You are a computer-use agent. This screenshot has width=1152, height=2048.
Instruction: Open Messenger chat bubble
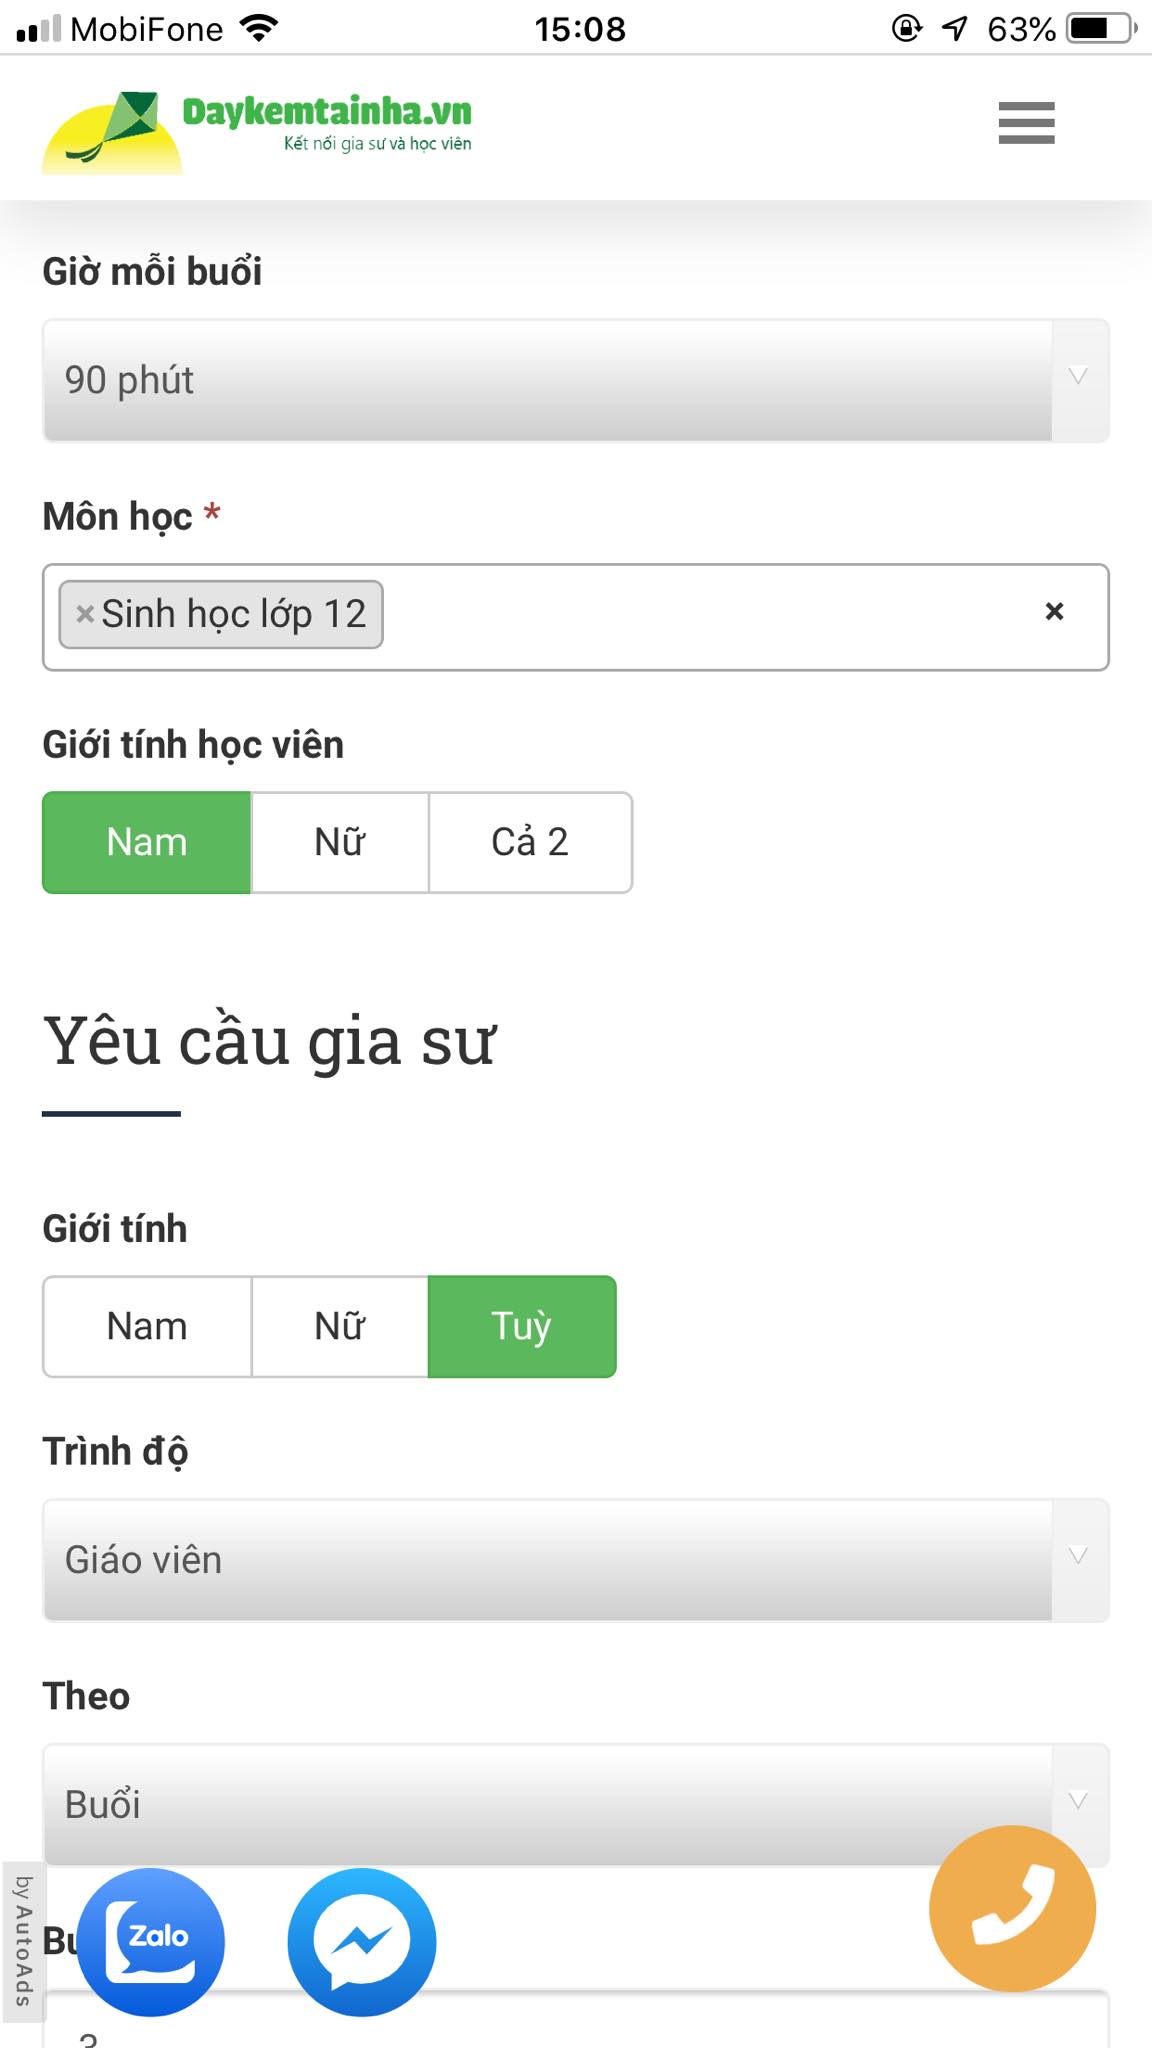coord(362,1941)
